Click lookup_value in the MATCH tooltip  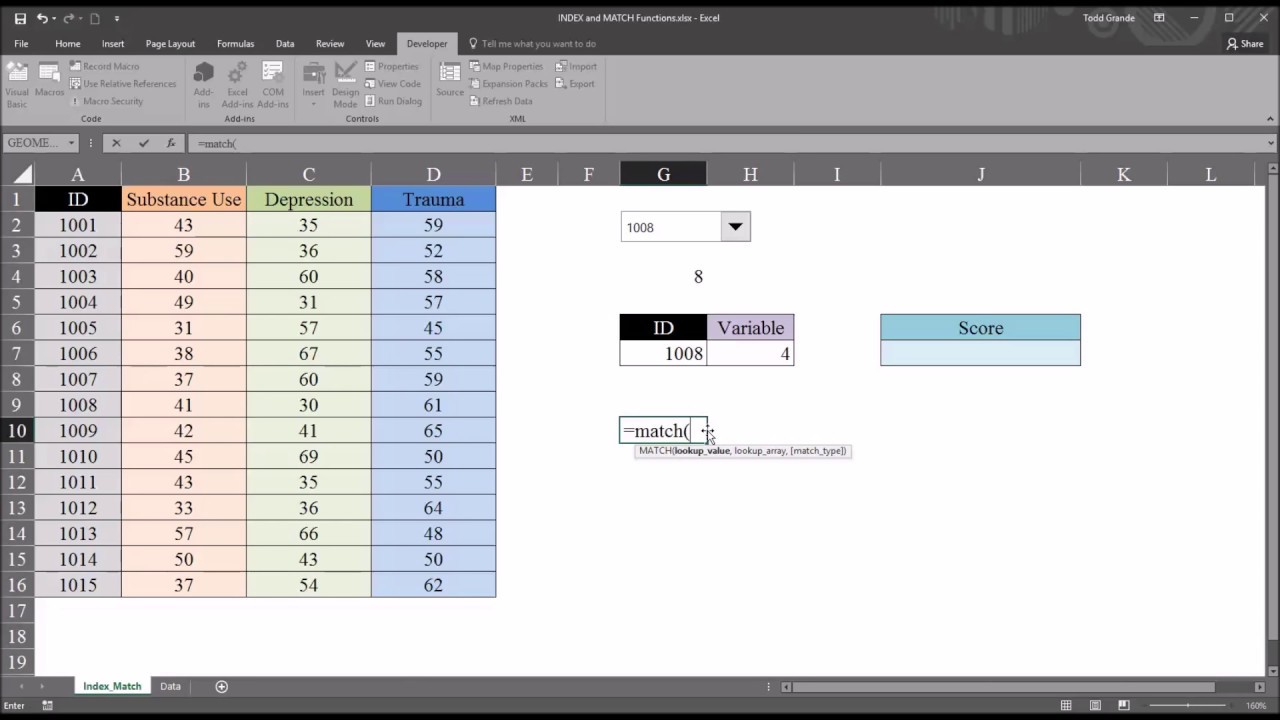[x=702, y=451]
